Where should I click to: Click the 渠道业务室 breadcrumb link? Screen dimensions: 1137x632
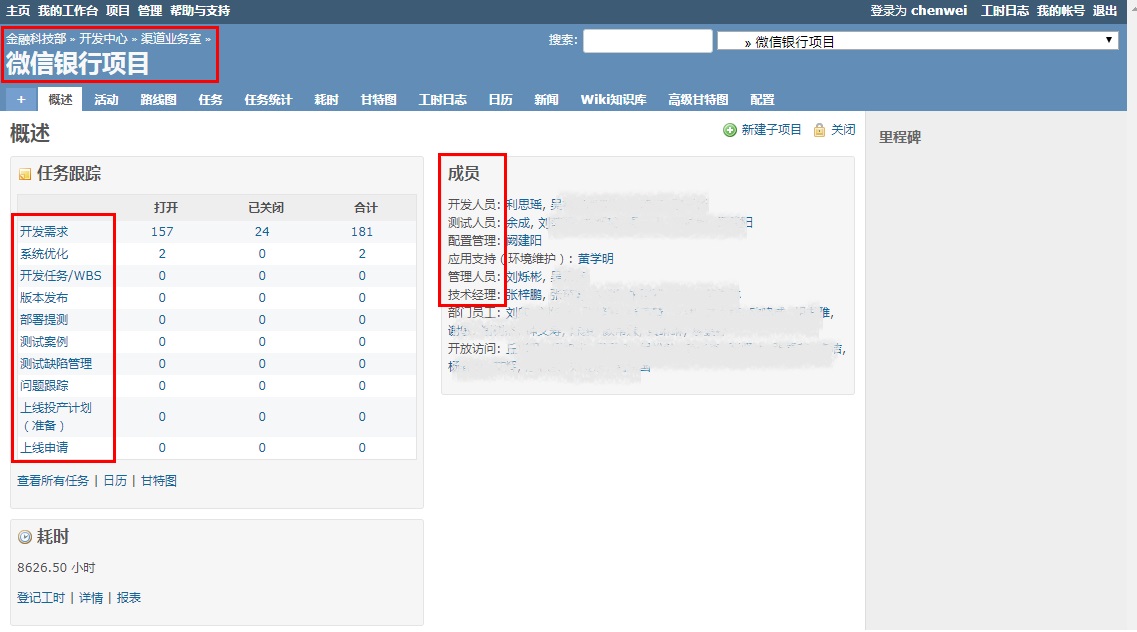[171, 38]
